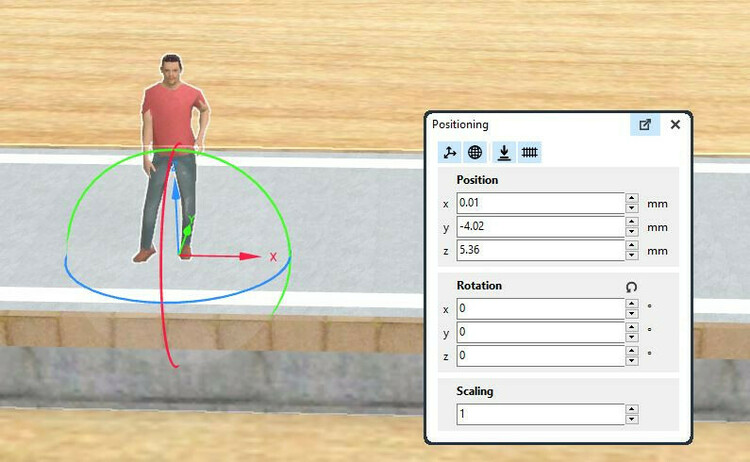
Task: Click the Rotation x input field
Action: 540,309
